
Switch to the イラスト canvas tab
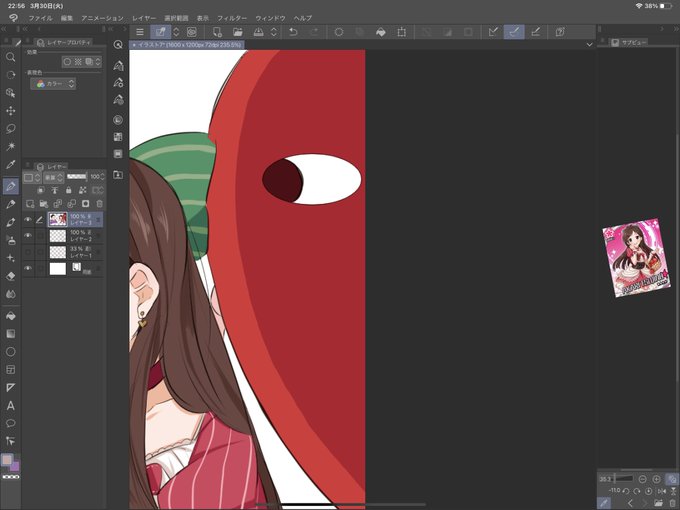(x=187, y=45)
